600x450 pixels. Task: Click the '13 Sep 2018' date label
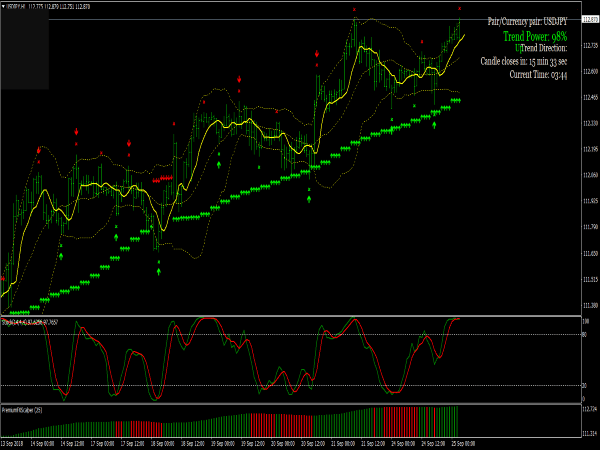click(12, 444)
